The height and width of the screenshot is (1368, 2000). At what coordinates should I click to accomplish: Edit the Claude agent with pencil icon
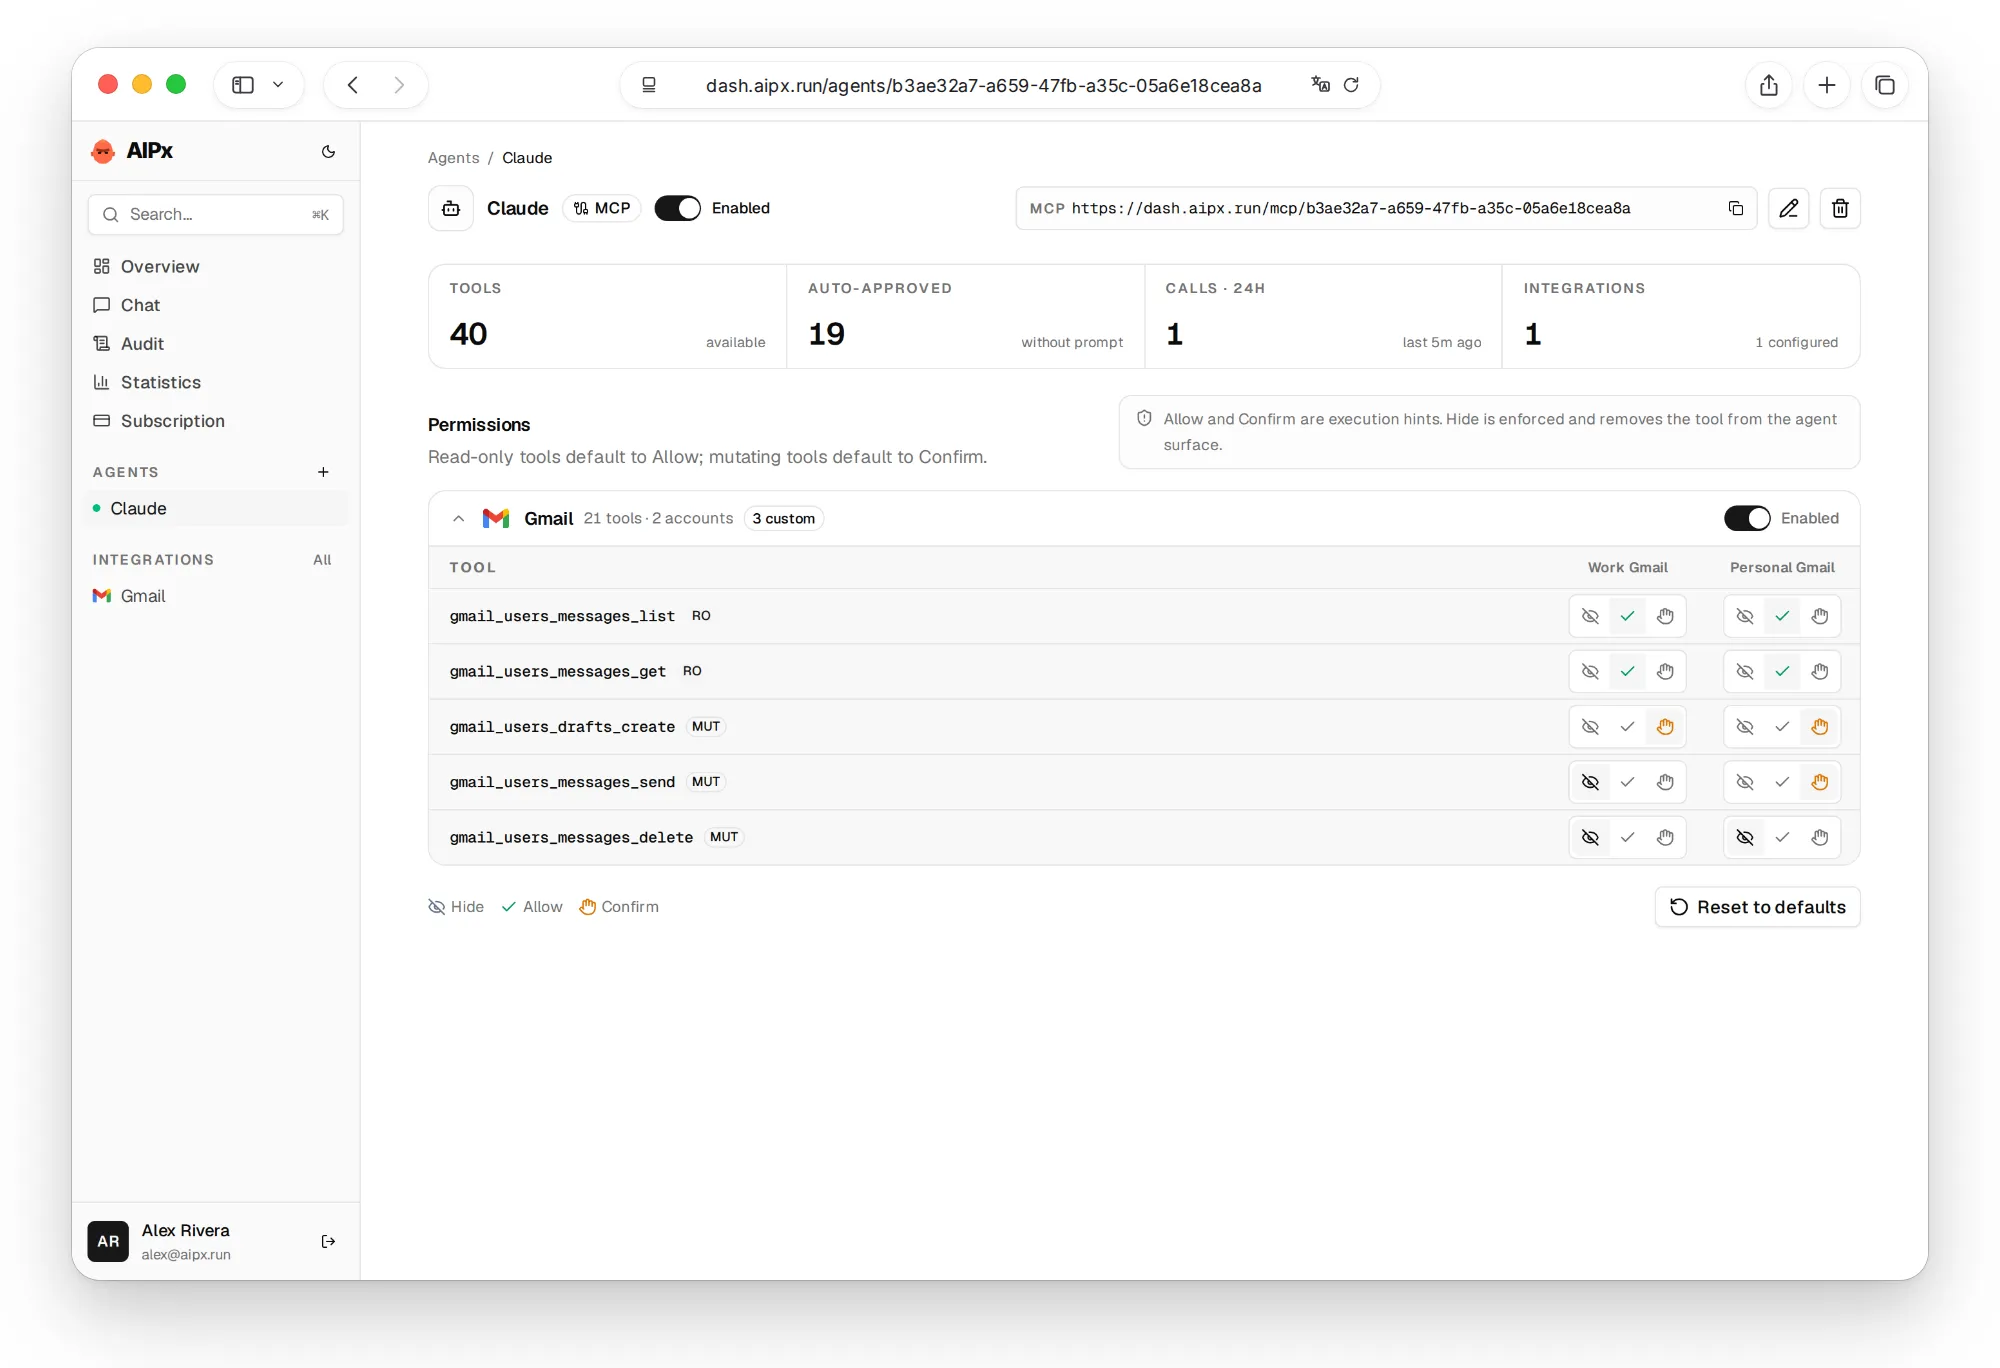(1788, 208)
